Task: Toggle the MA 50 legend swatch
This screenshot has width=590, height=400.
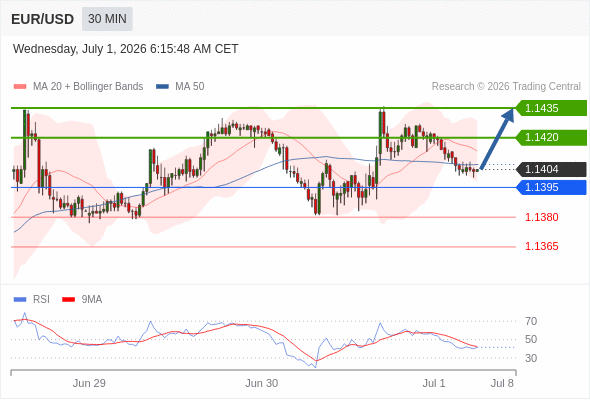Action: [162, 87]
